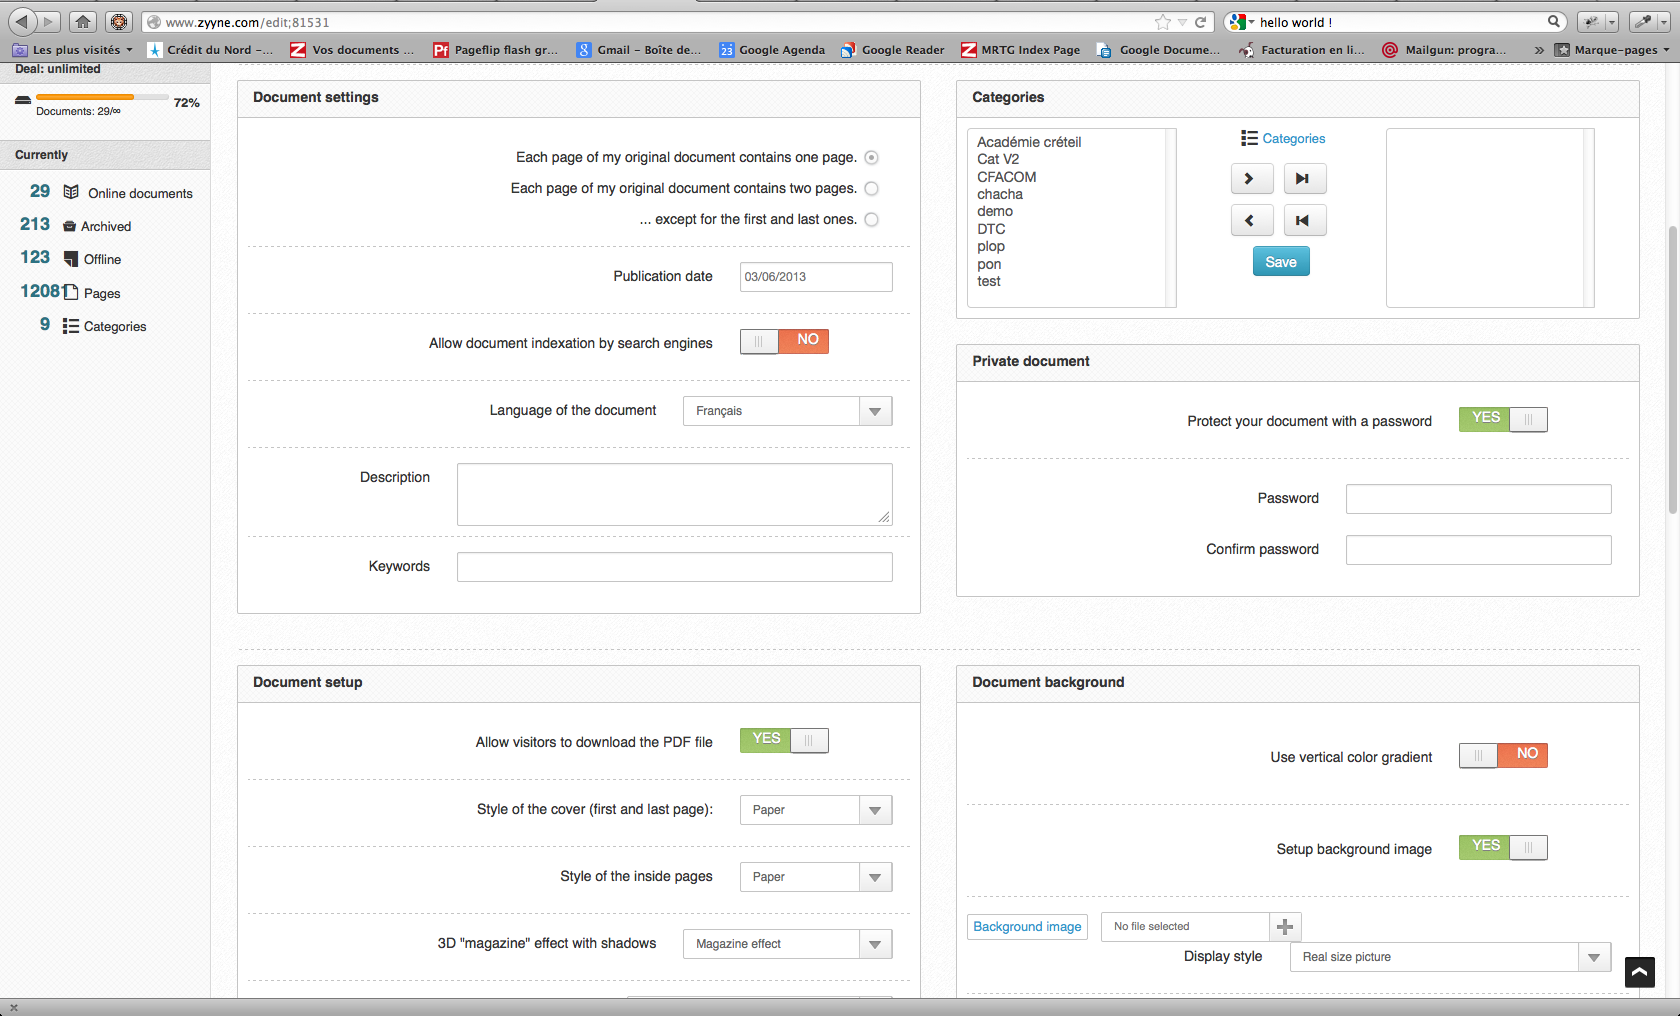Click the Background image button
The height and width of the screenshot is (1016, 1680).
[x=1027, y=927]
